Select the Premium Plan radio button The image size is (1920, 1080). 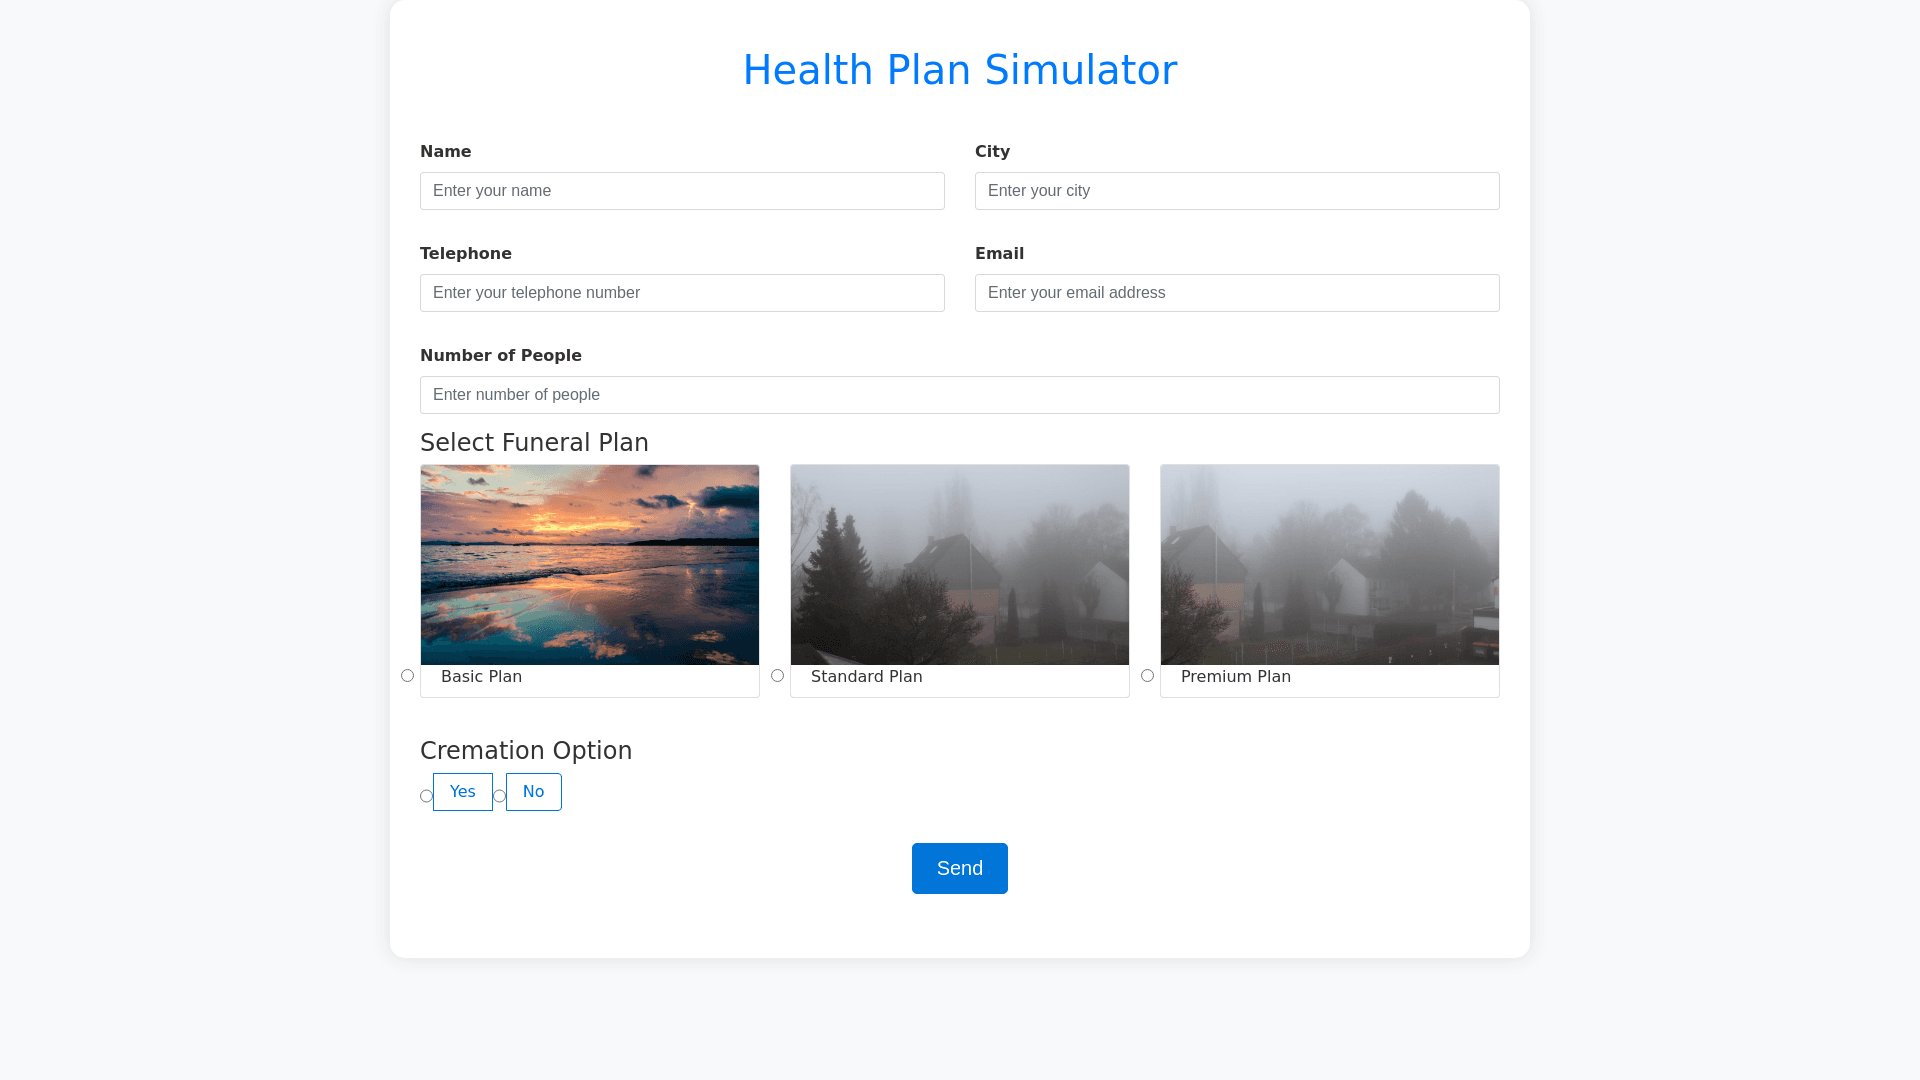pyautogui.click(x=1147, y=676)
